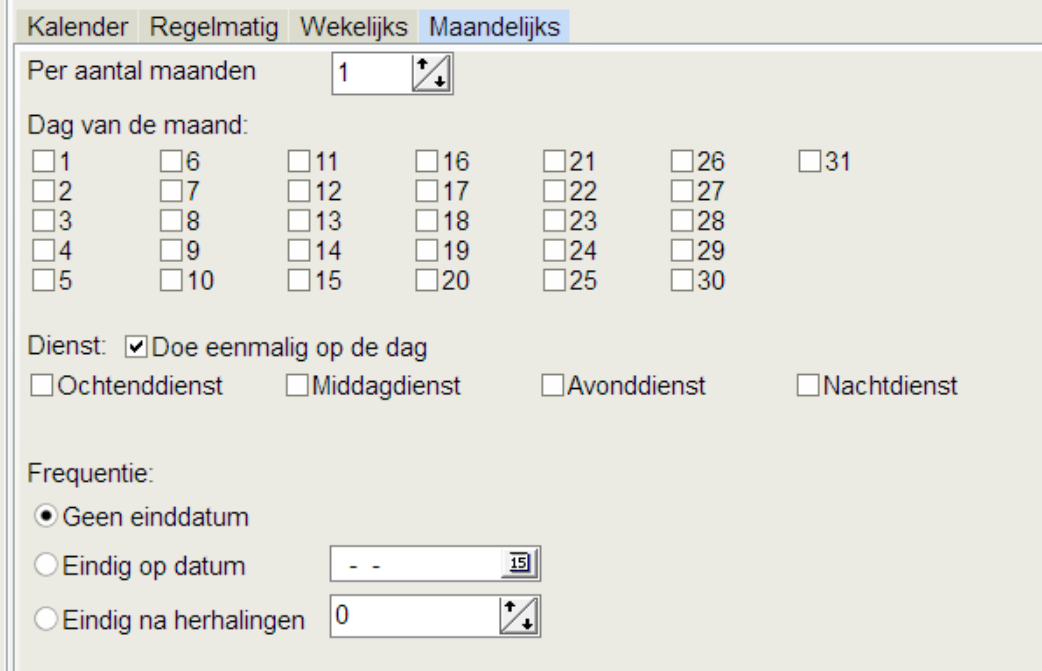Switch to the Kalender tab

(x=80, y=27)
